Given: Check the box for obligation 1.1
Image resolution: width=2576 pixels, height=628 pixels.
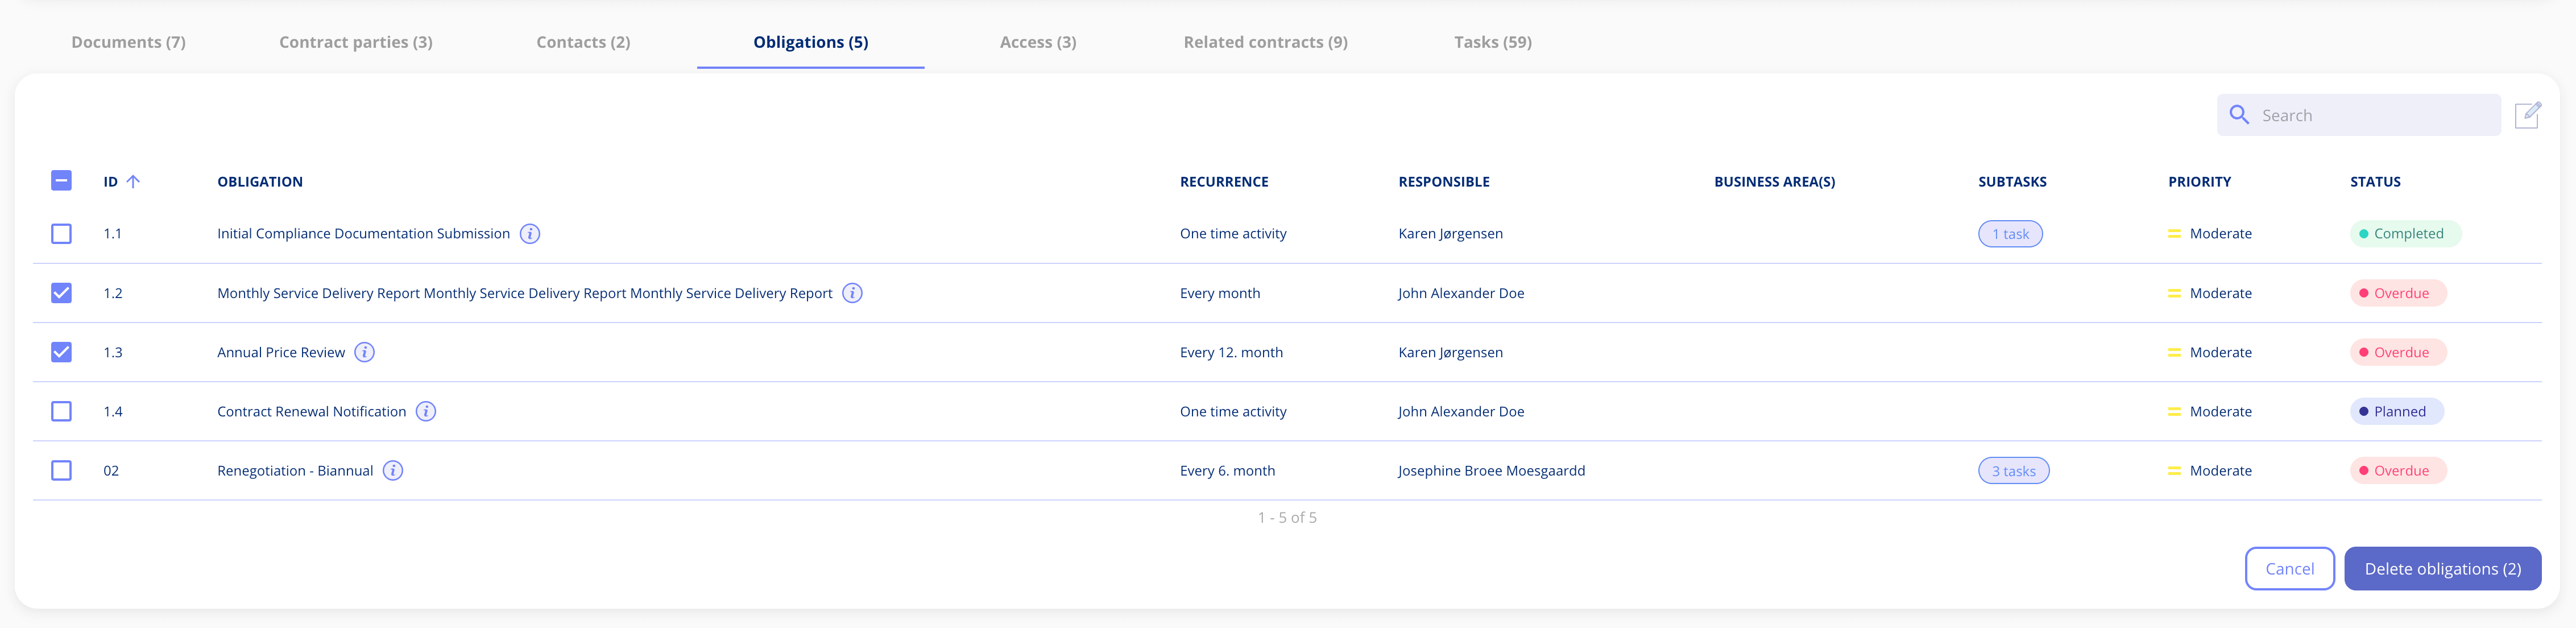Looking at the screenshot, I should [61, 234].
